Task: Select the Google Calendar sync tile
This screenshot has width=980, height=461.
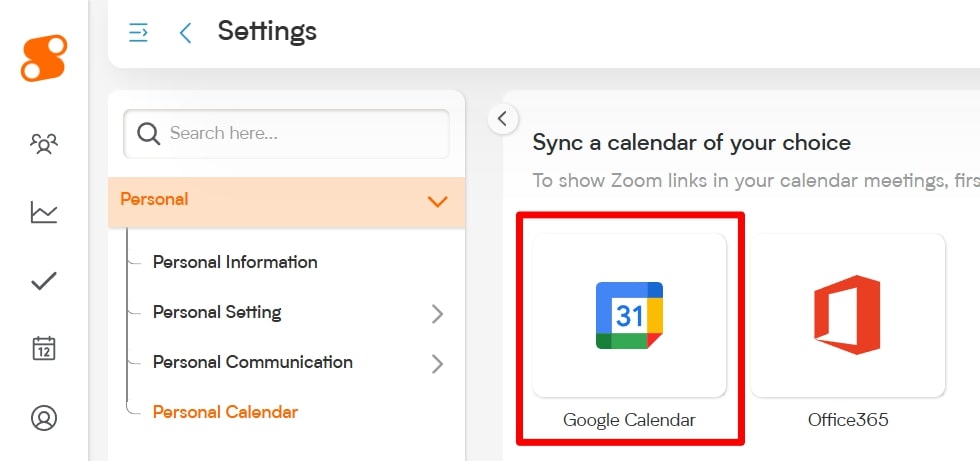Action: pos(629,315)
